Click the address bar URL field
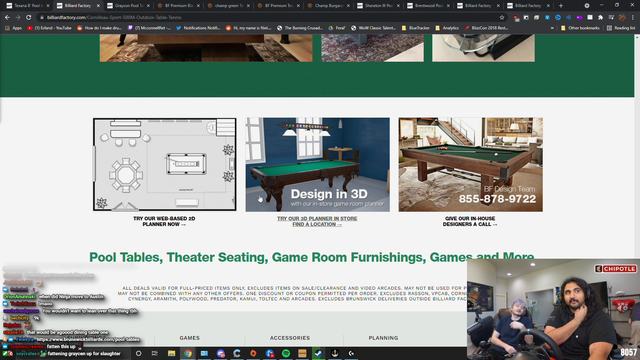Image resolution: width=640 pixels, height=360 pixels. coord(269,18)
